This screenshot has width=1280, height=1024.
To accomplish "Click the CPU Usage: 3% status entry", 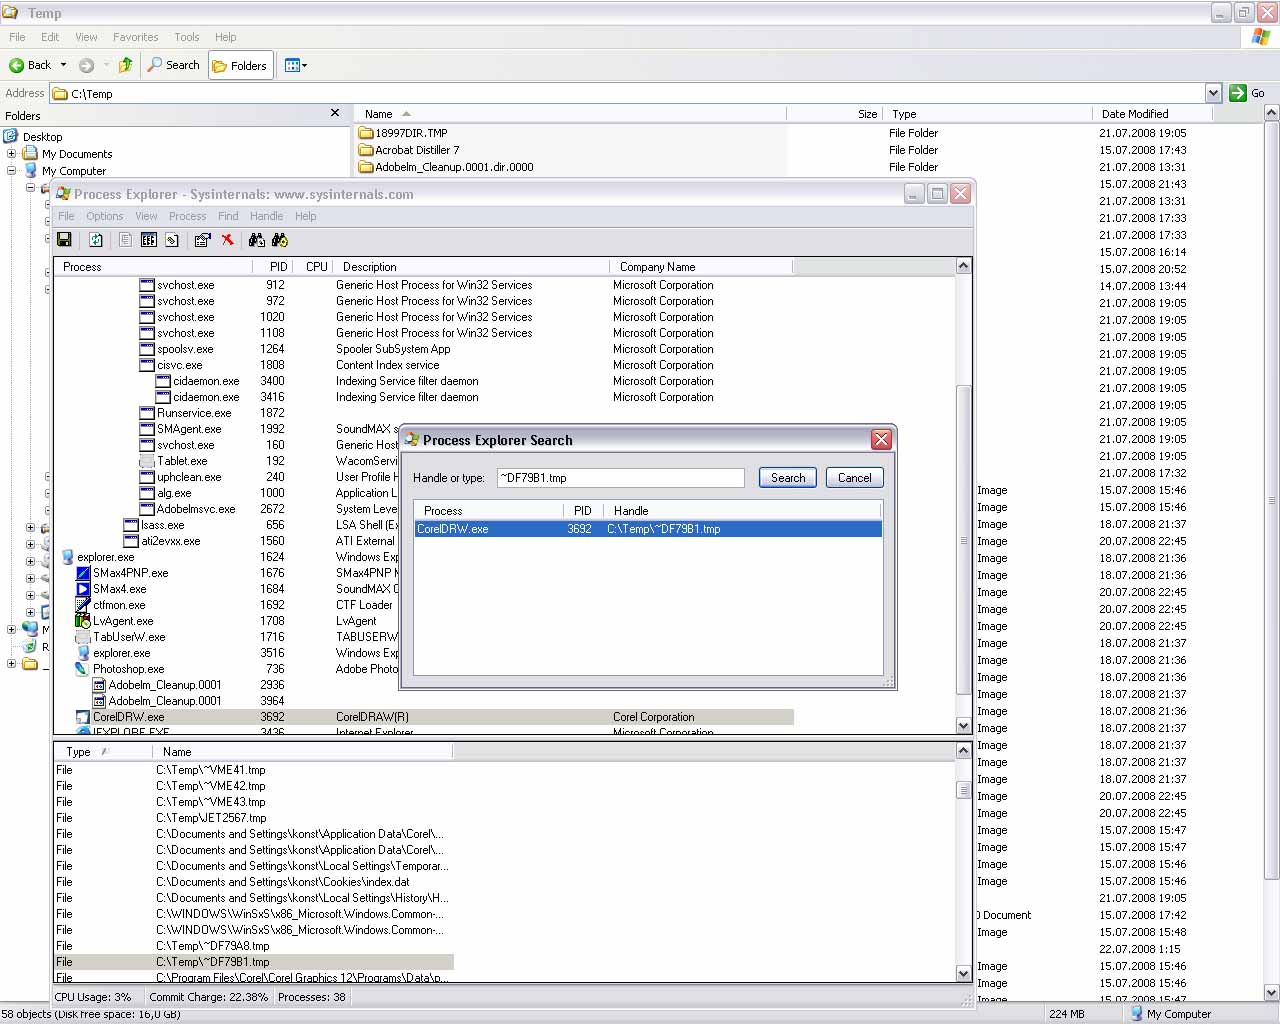I will [93, 997].
